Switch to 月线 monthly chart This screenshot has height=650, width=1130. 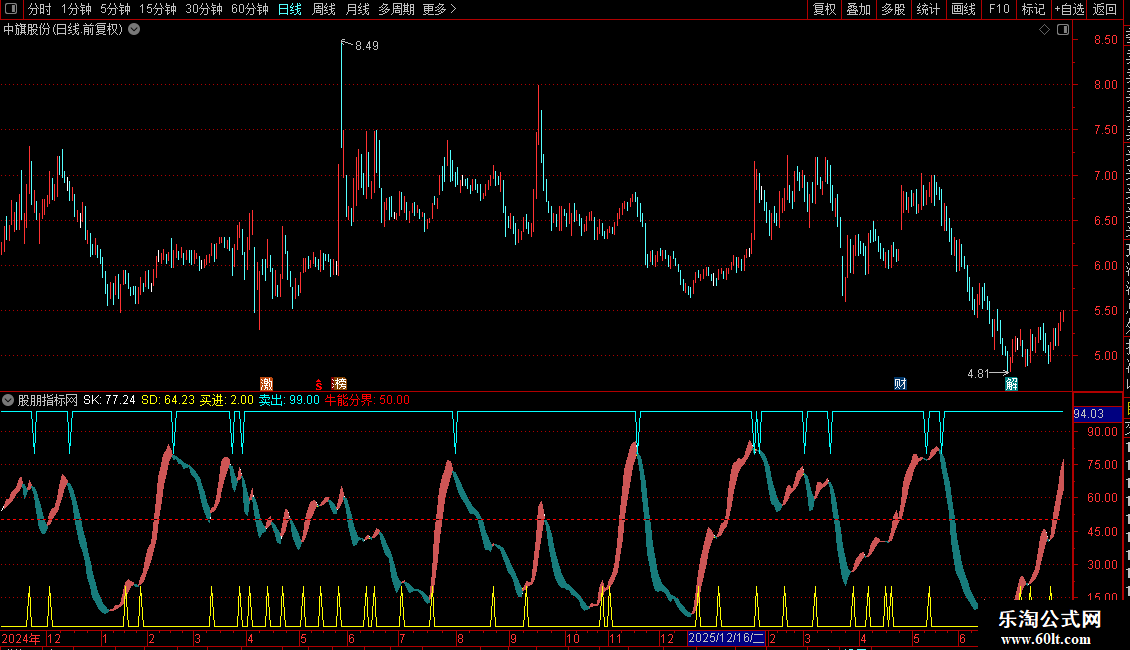357,9
